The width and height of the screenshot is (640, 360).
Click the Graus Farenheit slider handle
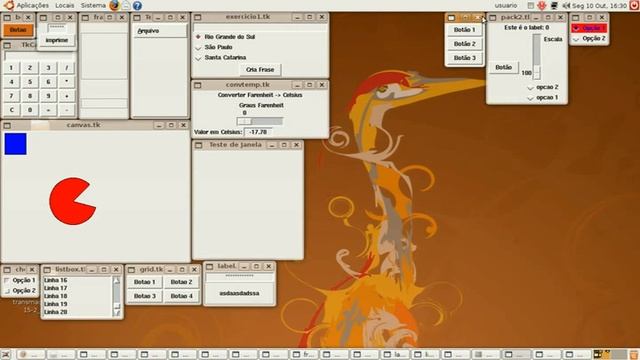[244, 121]
